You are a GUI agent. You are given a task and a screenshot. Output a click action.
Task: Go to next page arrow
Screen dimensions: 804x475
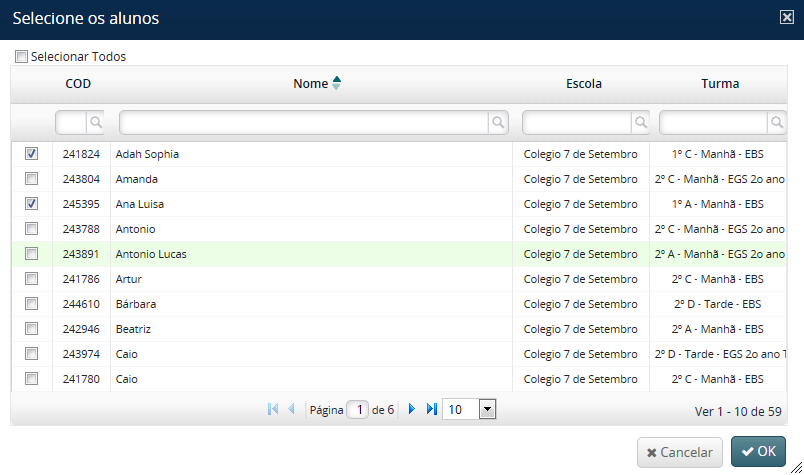[x=411, y=409]
